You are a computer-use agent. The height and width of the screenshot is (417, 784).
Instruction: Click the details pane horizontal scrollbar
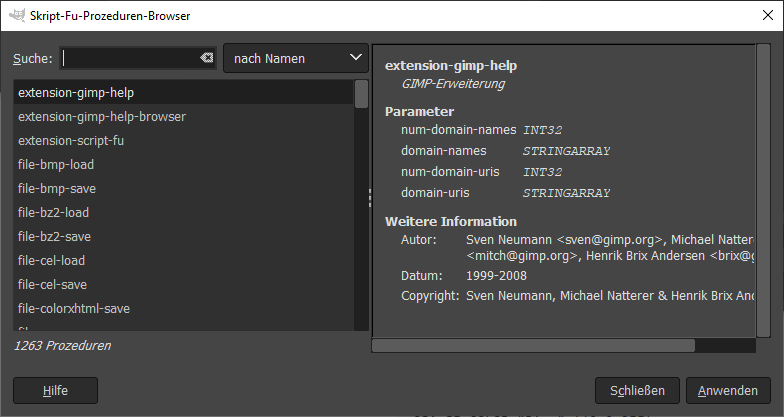[x=534, y=346]
